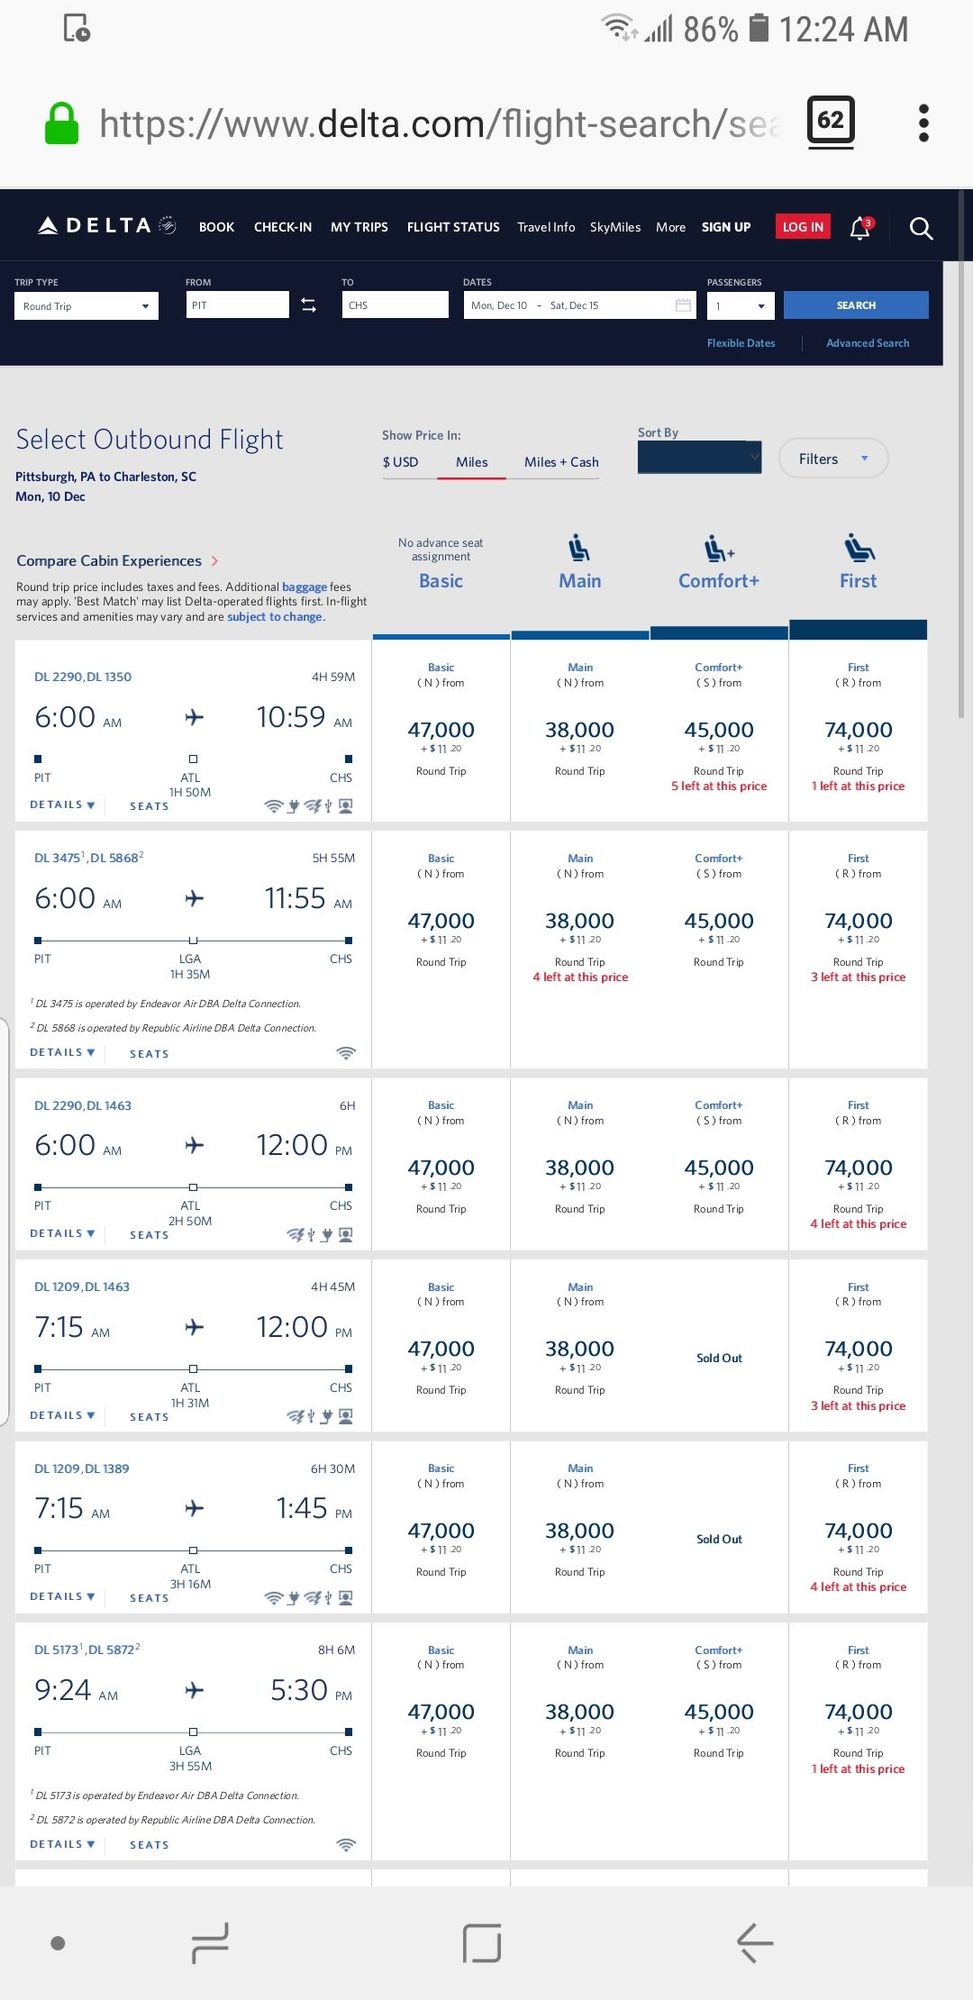The image size is (973, 2000).
Task: Expand the Filters dropdown
Action: coord(833,459)
